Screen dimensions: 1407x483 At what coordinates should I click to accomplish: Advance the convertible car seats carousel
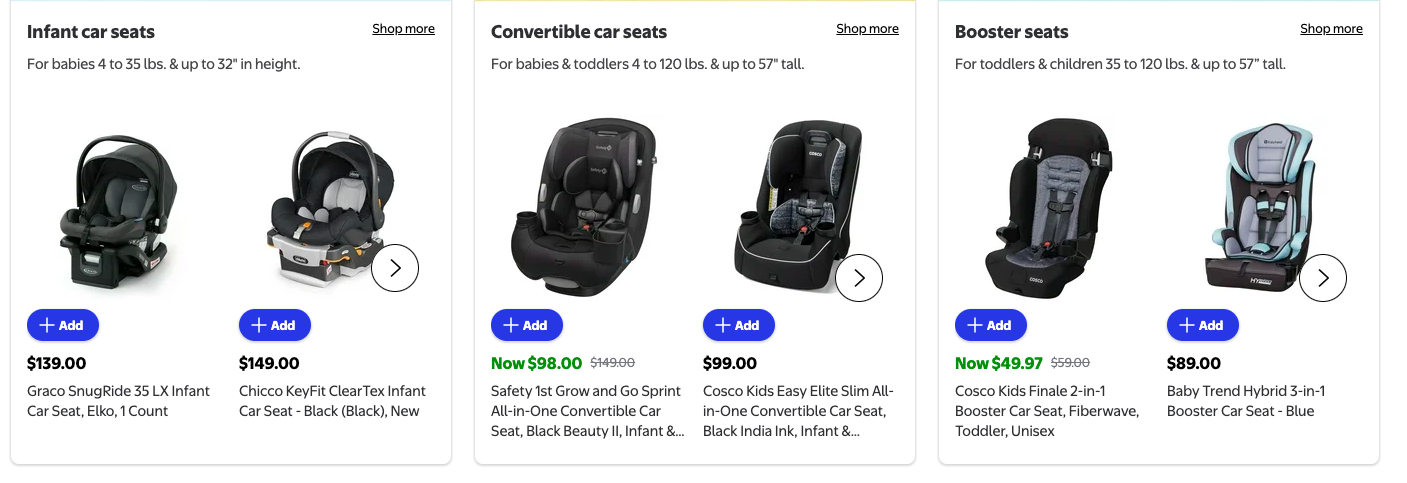click(x=859, y=278)
